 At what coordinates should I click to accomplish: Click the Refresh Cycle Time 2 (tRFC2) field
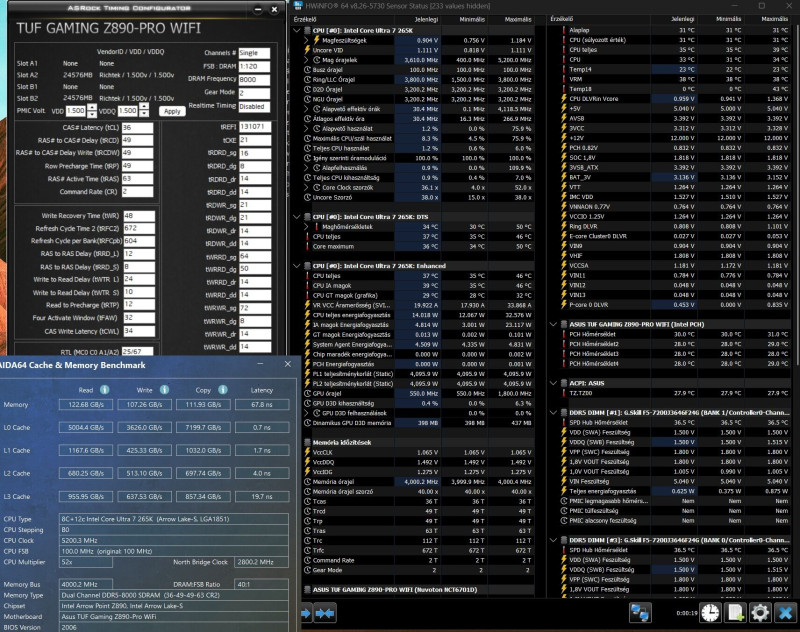click(x=139, y=229)
